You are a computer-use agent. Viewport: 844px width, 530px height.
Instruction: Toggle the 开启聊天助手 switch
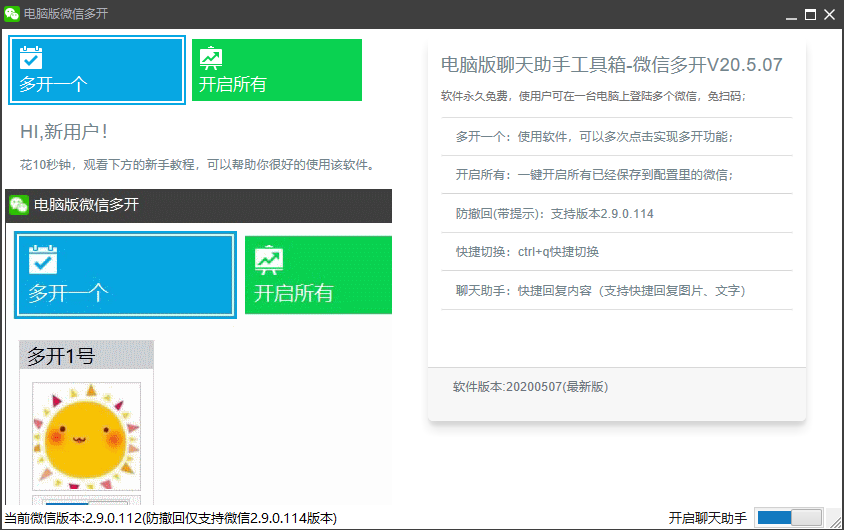pos(789,517)
